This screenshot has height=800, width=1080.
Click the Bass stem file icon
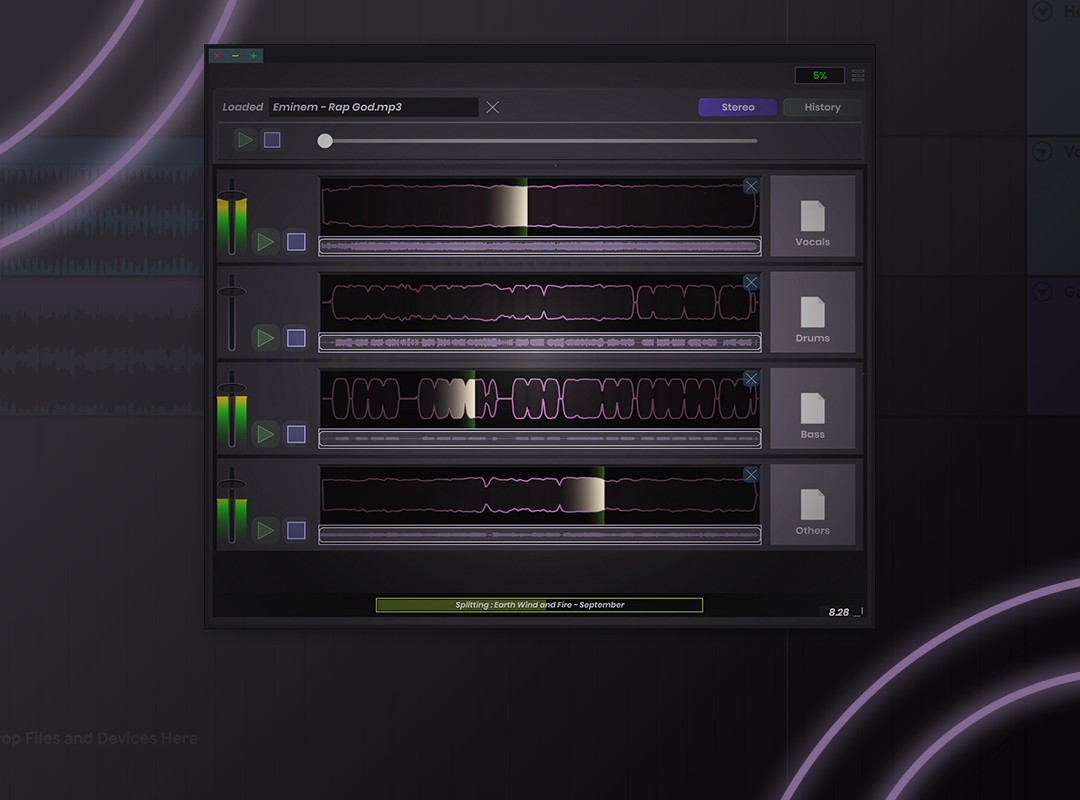coord(812,408)
